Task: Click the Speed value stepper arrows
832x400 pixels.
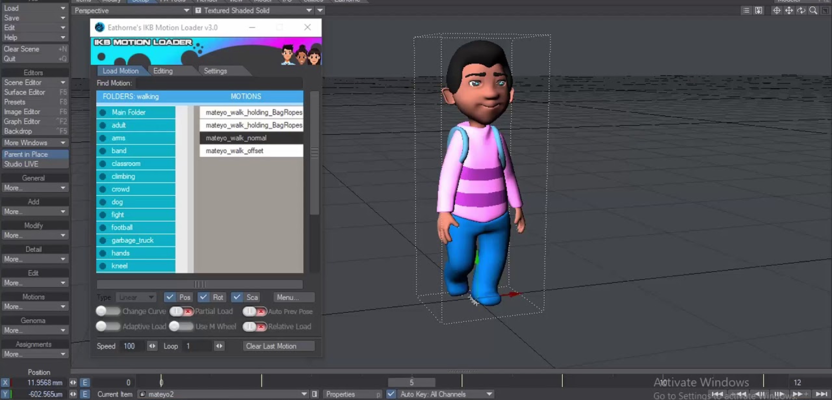Action: [x=152, y=346]
